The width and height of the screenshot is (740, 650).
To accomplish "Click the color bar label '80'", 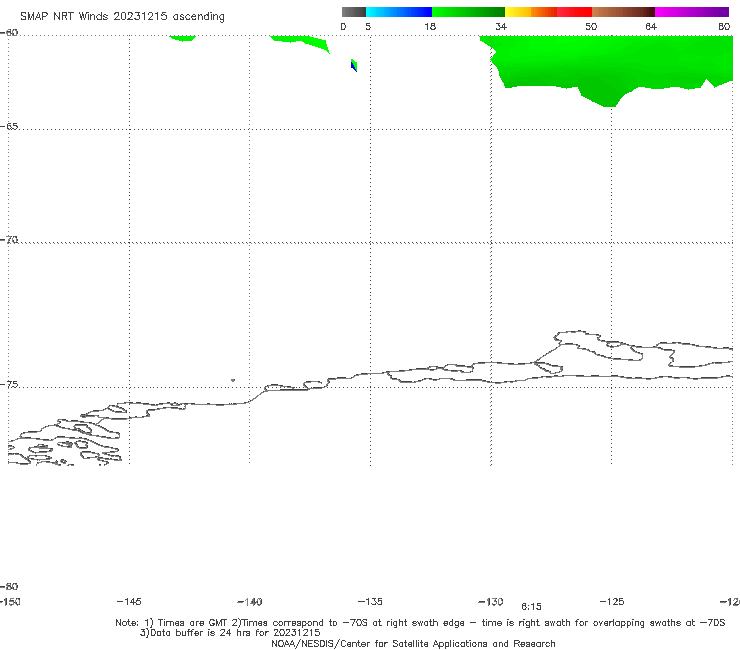I will tap(724, 26).
